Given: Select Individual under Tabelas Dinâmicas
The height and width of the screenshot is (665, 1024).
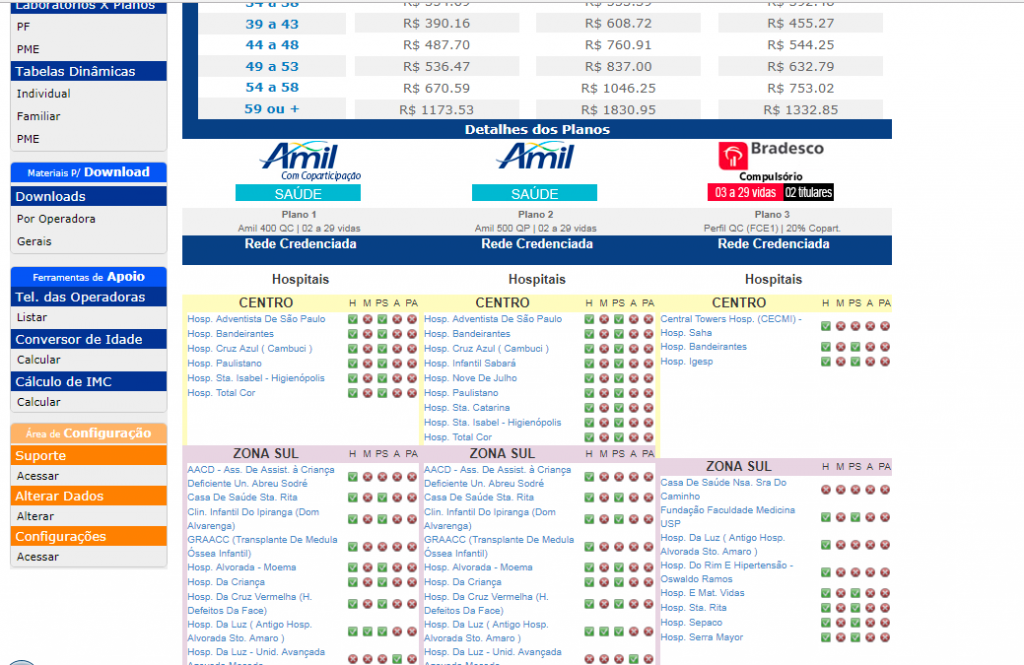Looking at the screenshot, I should click(x=44, y=93).
